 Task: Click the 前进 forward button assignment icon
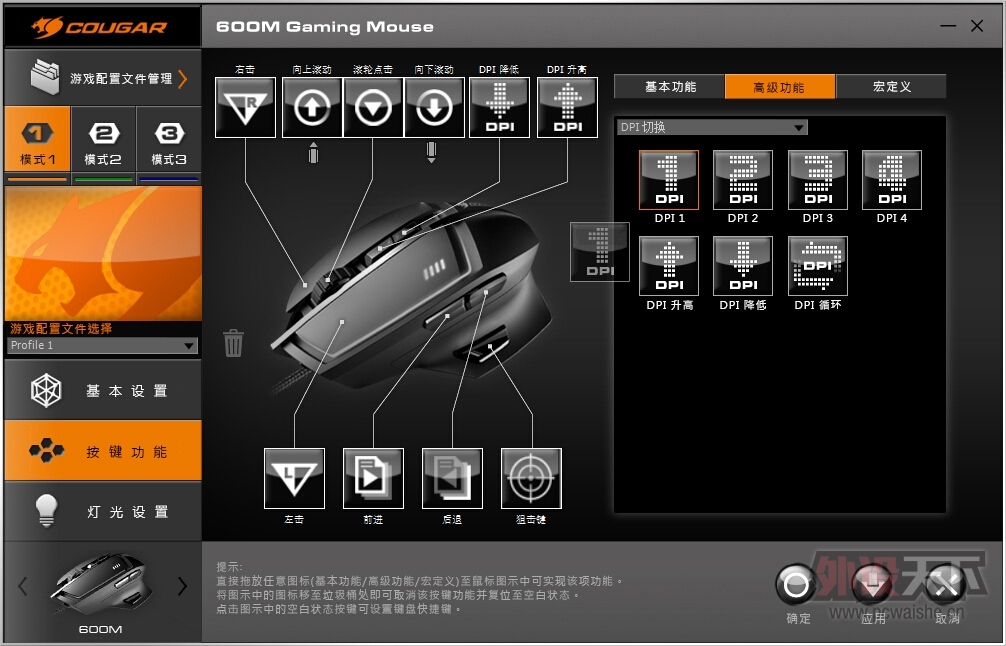pyautogui.click(x=373, y=479)
